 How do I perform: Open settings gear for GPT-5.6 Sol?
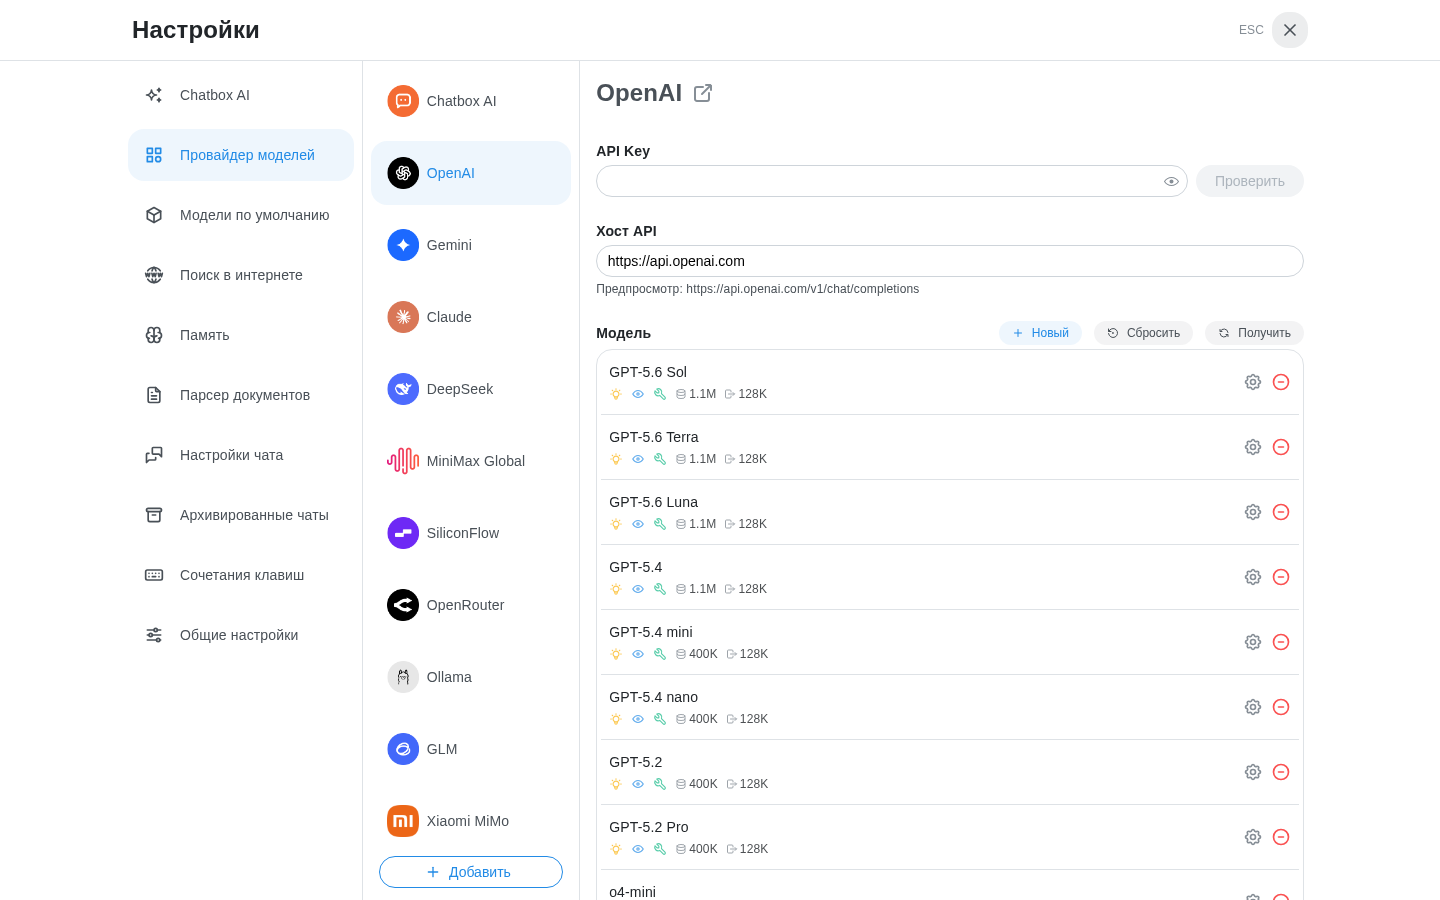tap(1253, 382)
